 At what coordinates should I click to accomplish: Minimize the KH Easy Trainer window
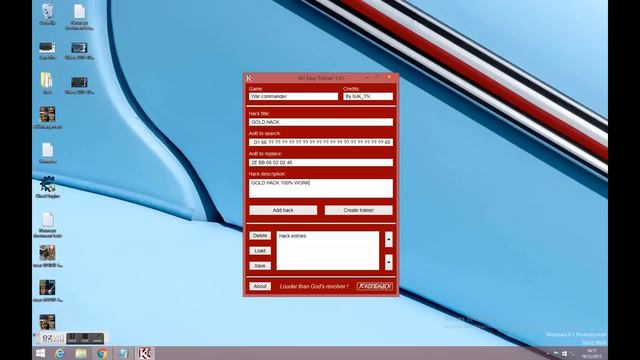coord(367,77)
